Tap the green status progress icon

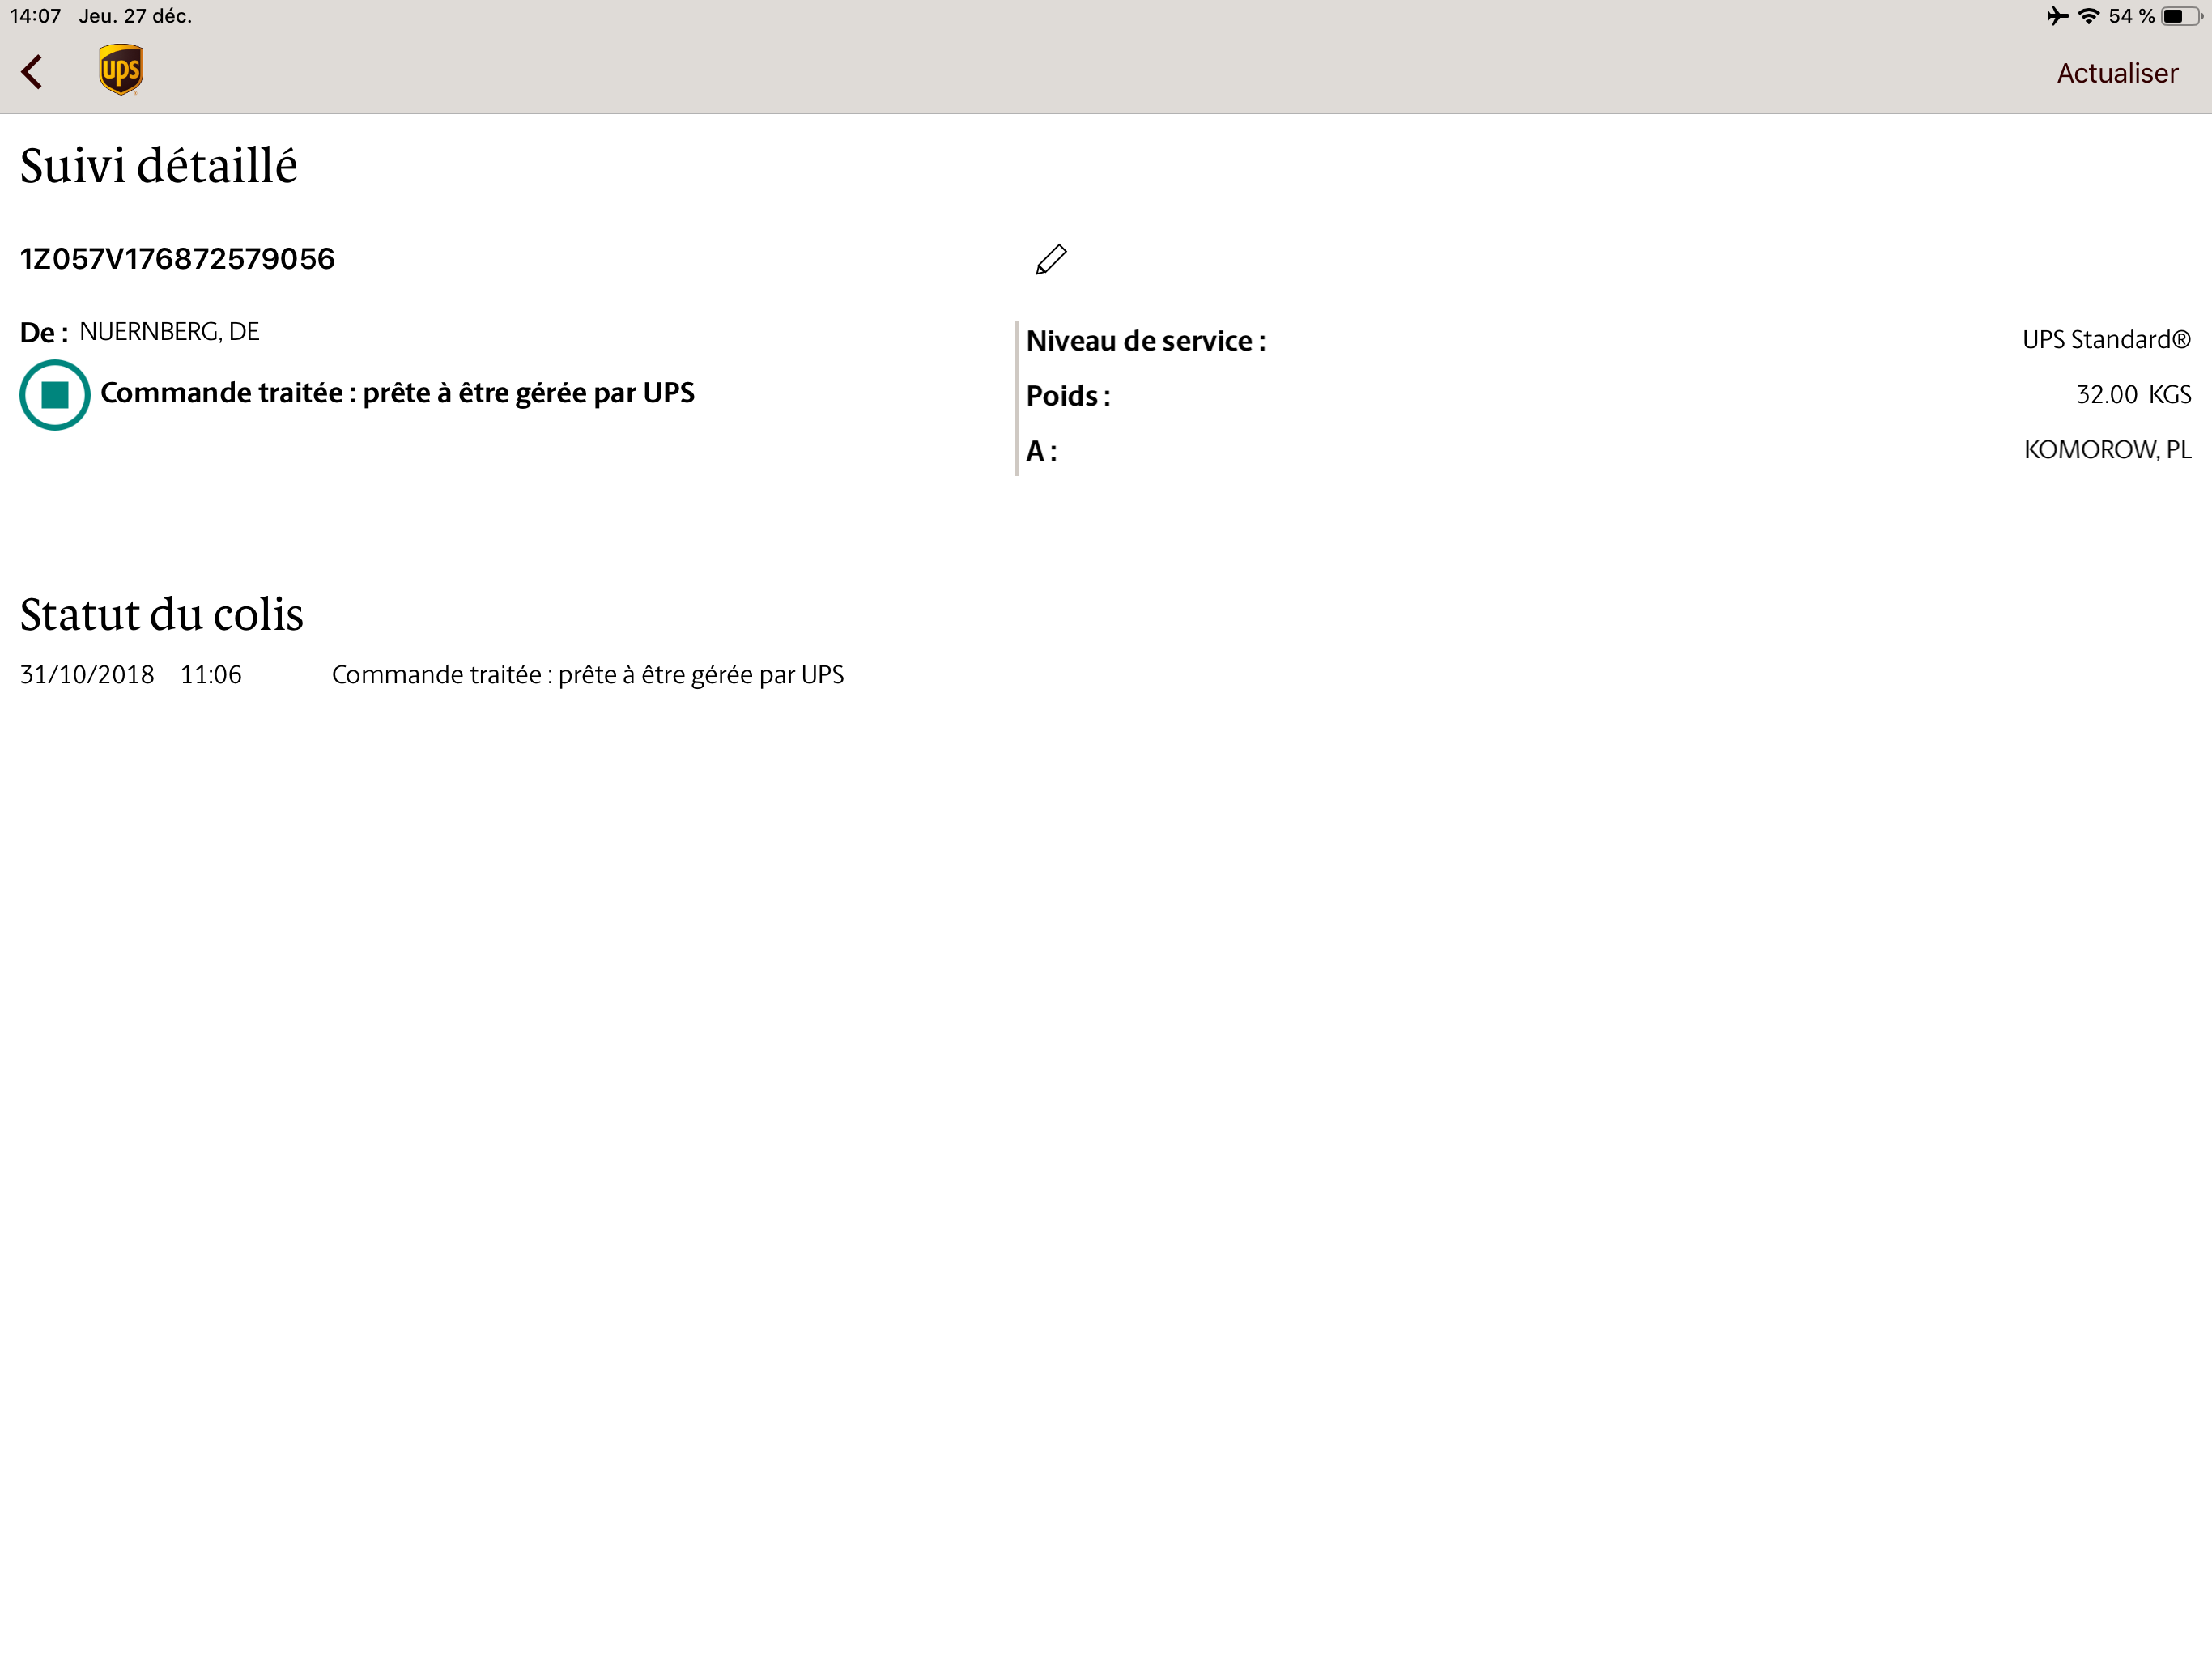(x=55, y=395)
